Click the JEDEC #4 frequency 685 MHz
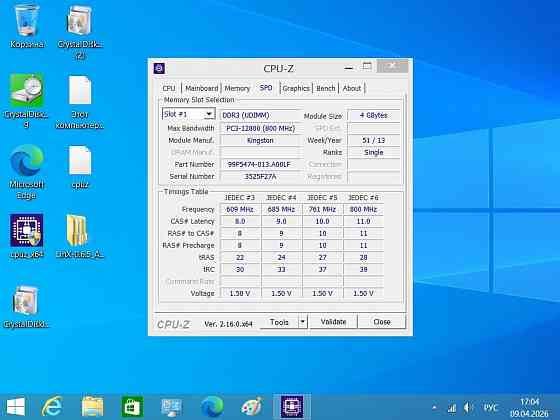Screen dimensions: 560x420 tap(281, 209)
